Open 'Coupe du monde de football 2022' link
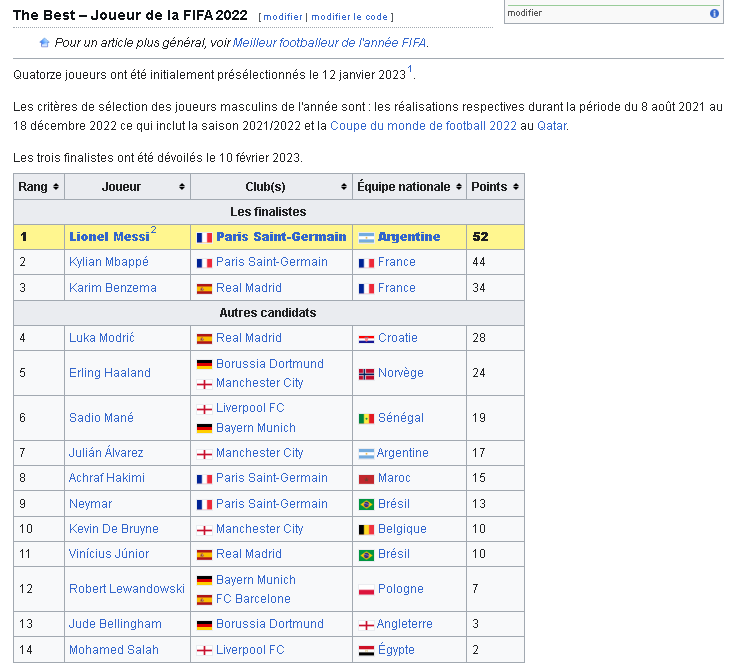Viewport: 737px width, 669px height. click(x=423, y=126)
